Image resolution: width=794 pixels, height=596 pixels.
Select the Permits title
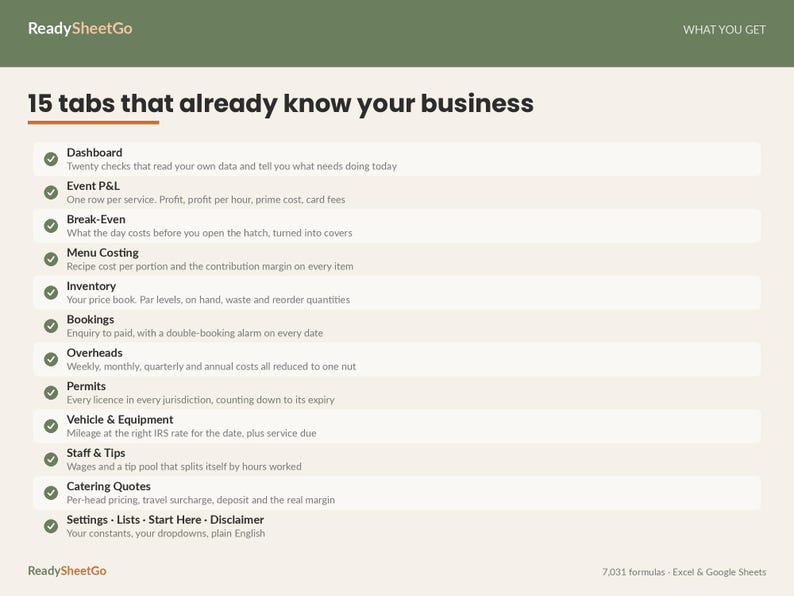86,386
